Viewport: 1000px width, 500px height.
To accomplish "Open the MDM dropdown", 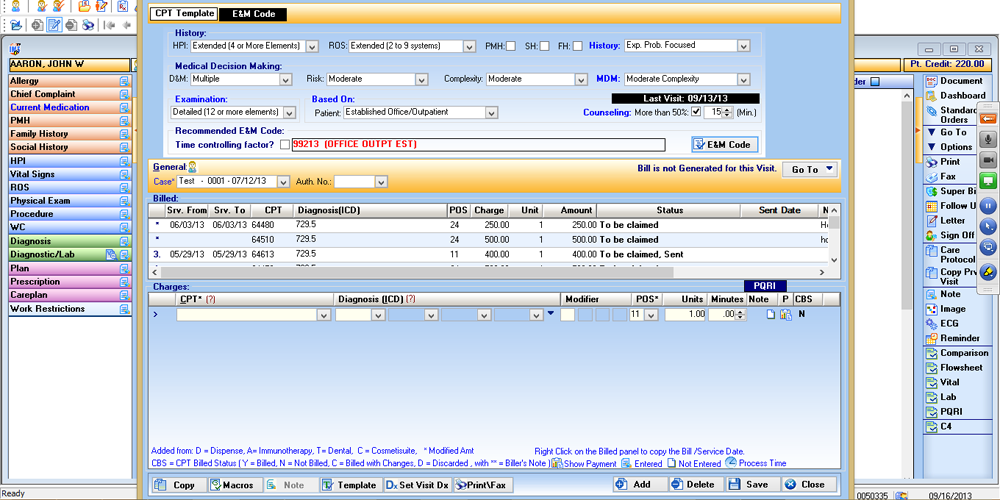I will pos(743,80).
